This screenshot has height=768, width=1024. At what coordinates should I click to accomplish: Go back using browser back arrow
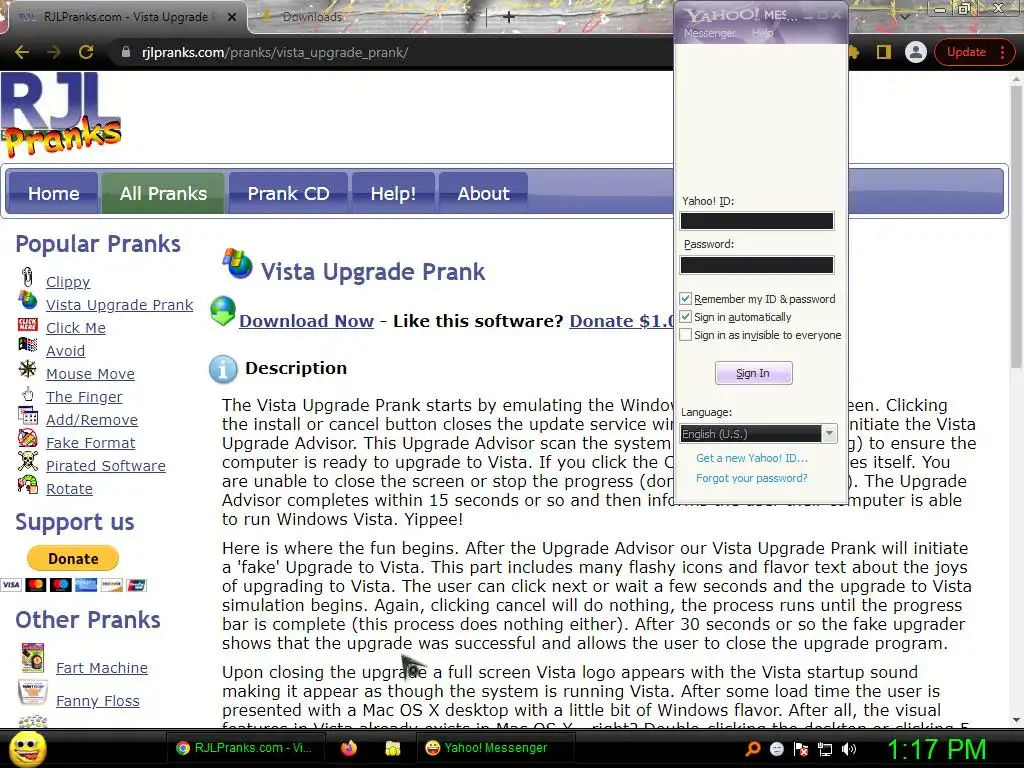coord(22,52)
